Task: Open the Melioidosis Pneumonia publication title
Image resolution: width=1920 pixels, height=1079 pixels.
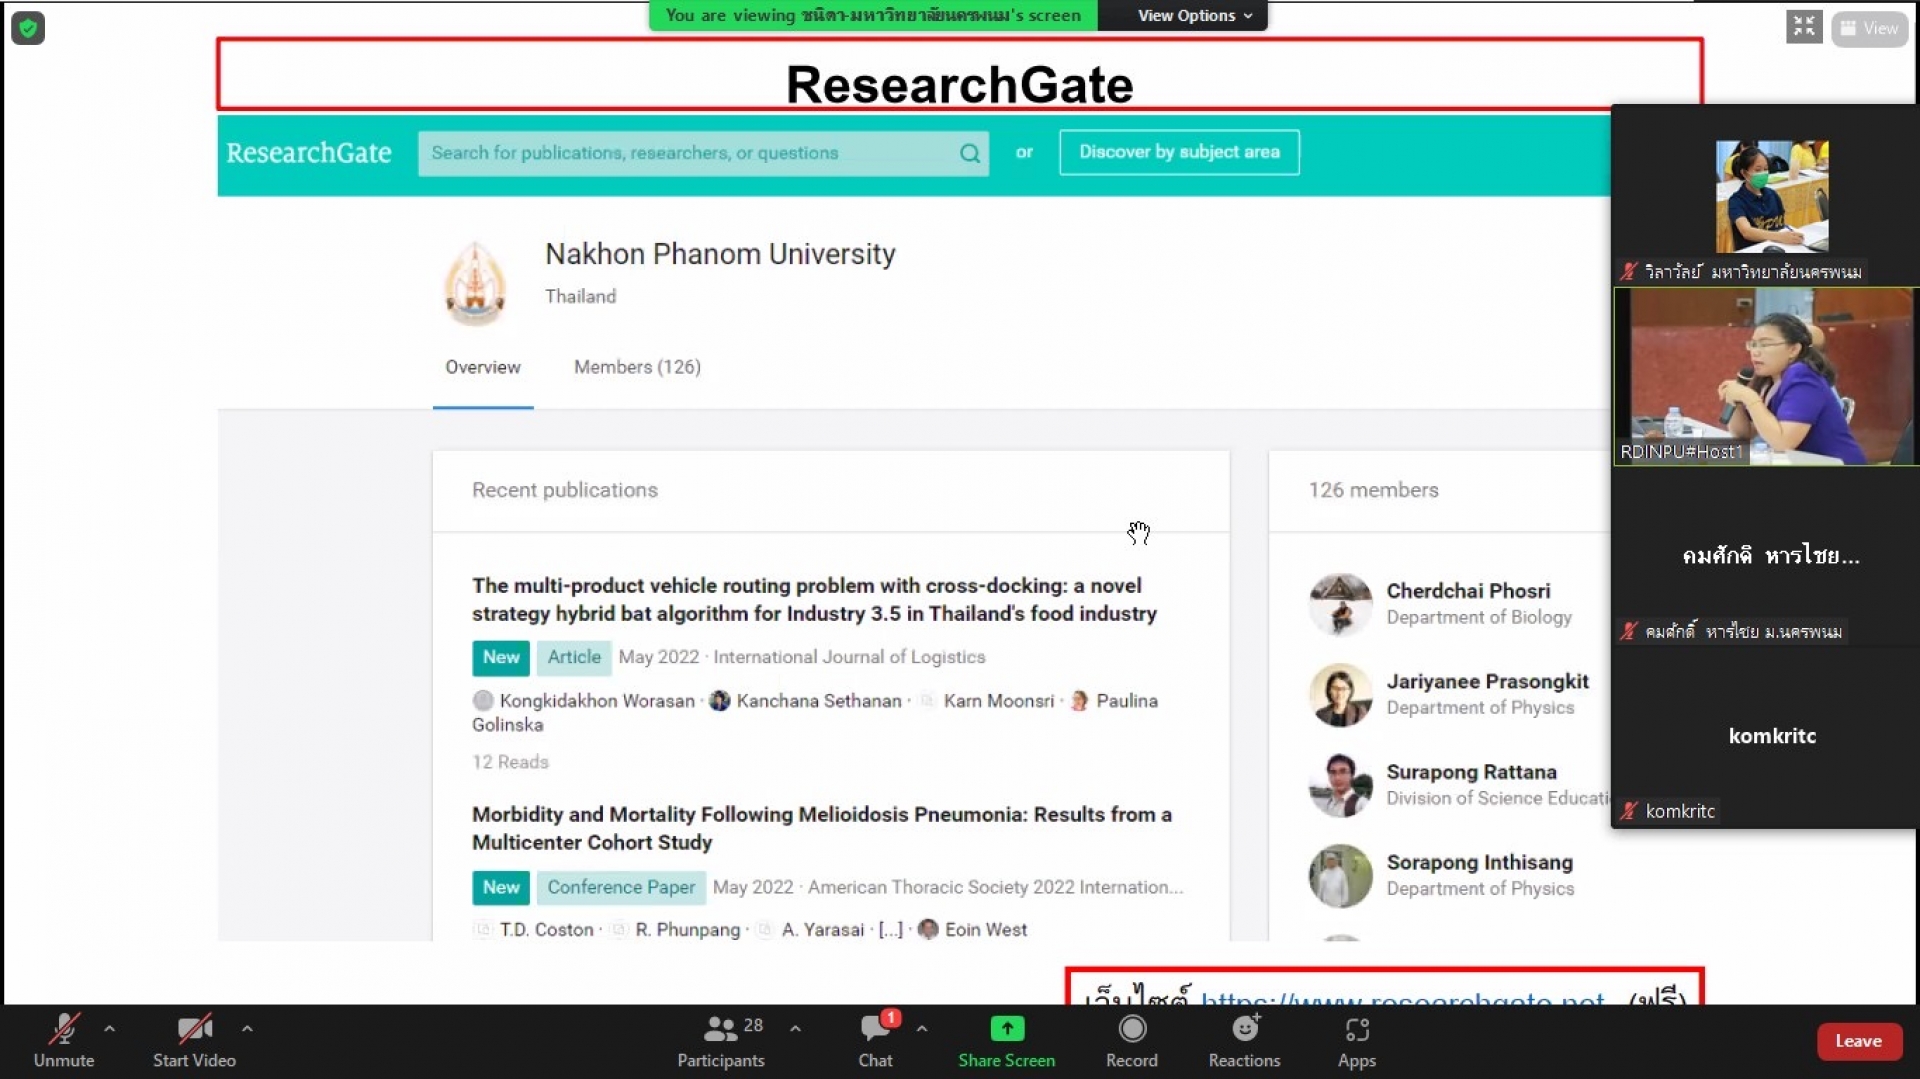Action: click(822, 828)
